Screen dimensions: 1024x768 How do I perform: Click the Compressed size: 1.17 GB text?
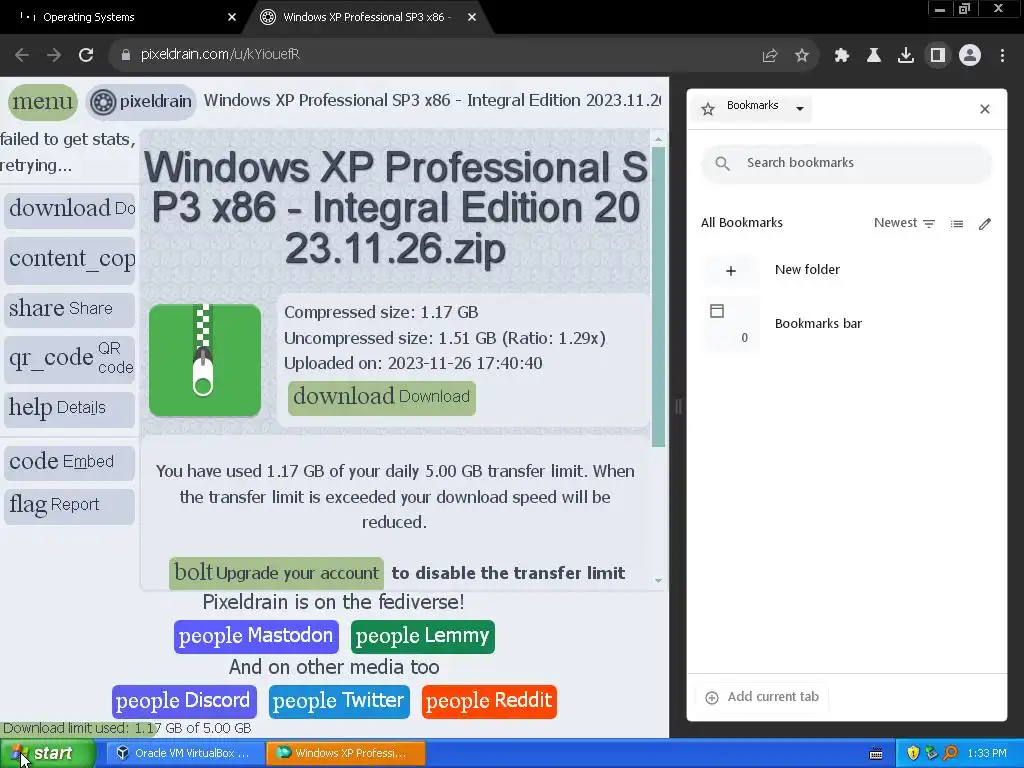click(x=381, y=312)
